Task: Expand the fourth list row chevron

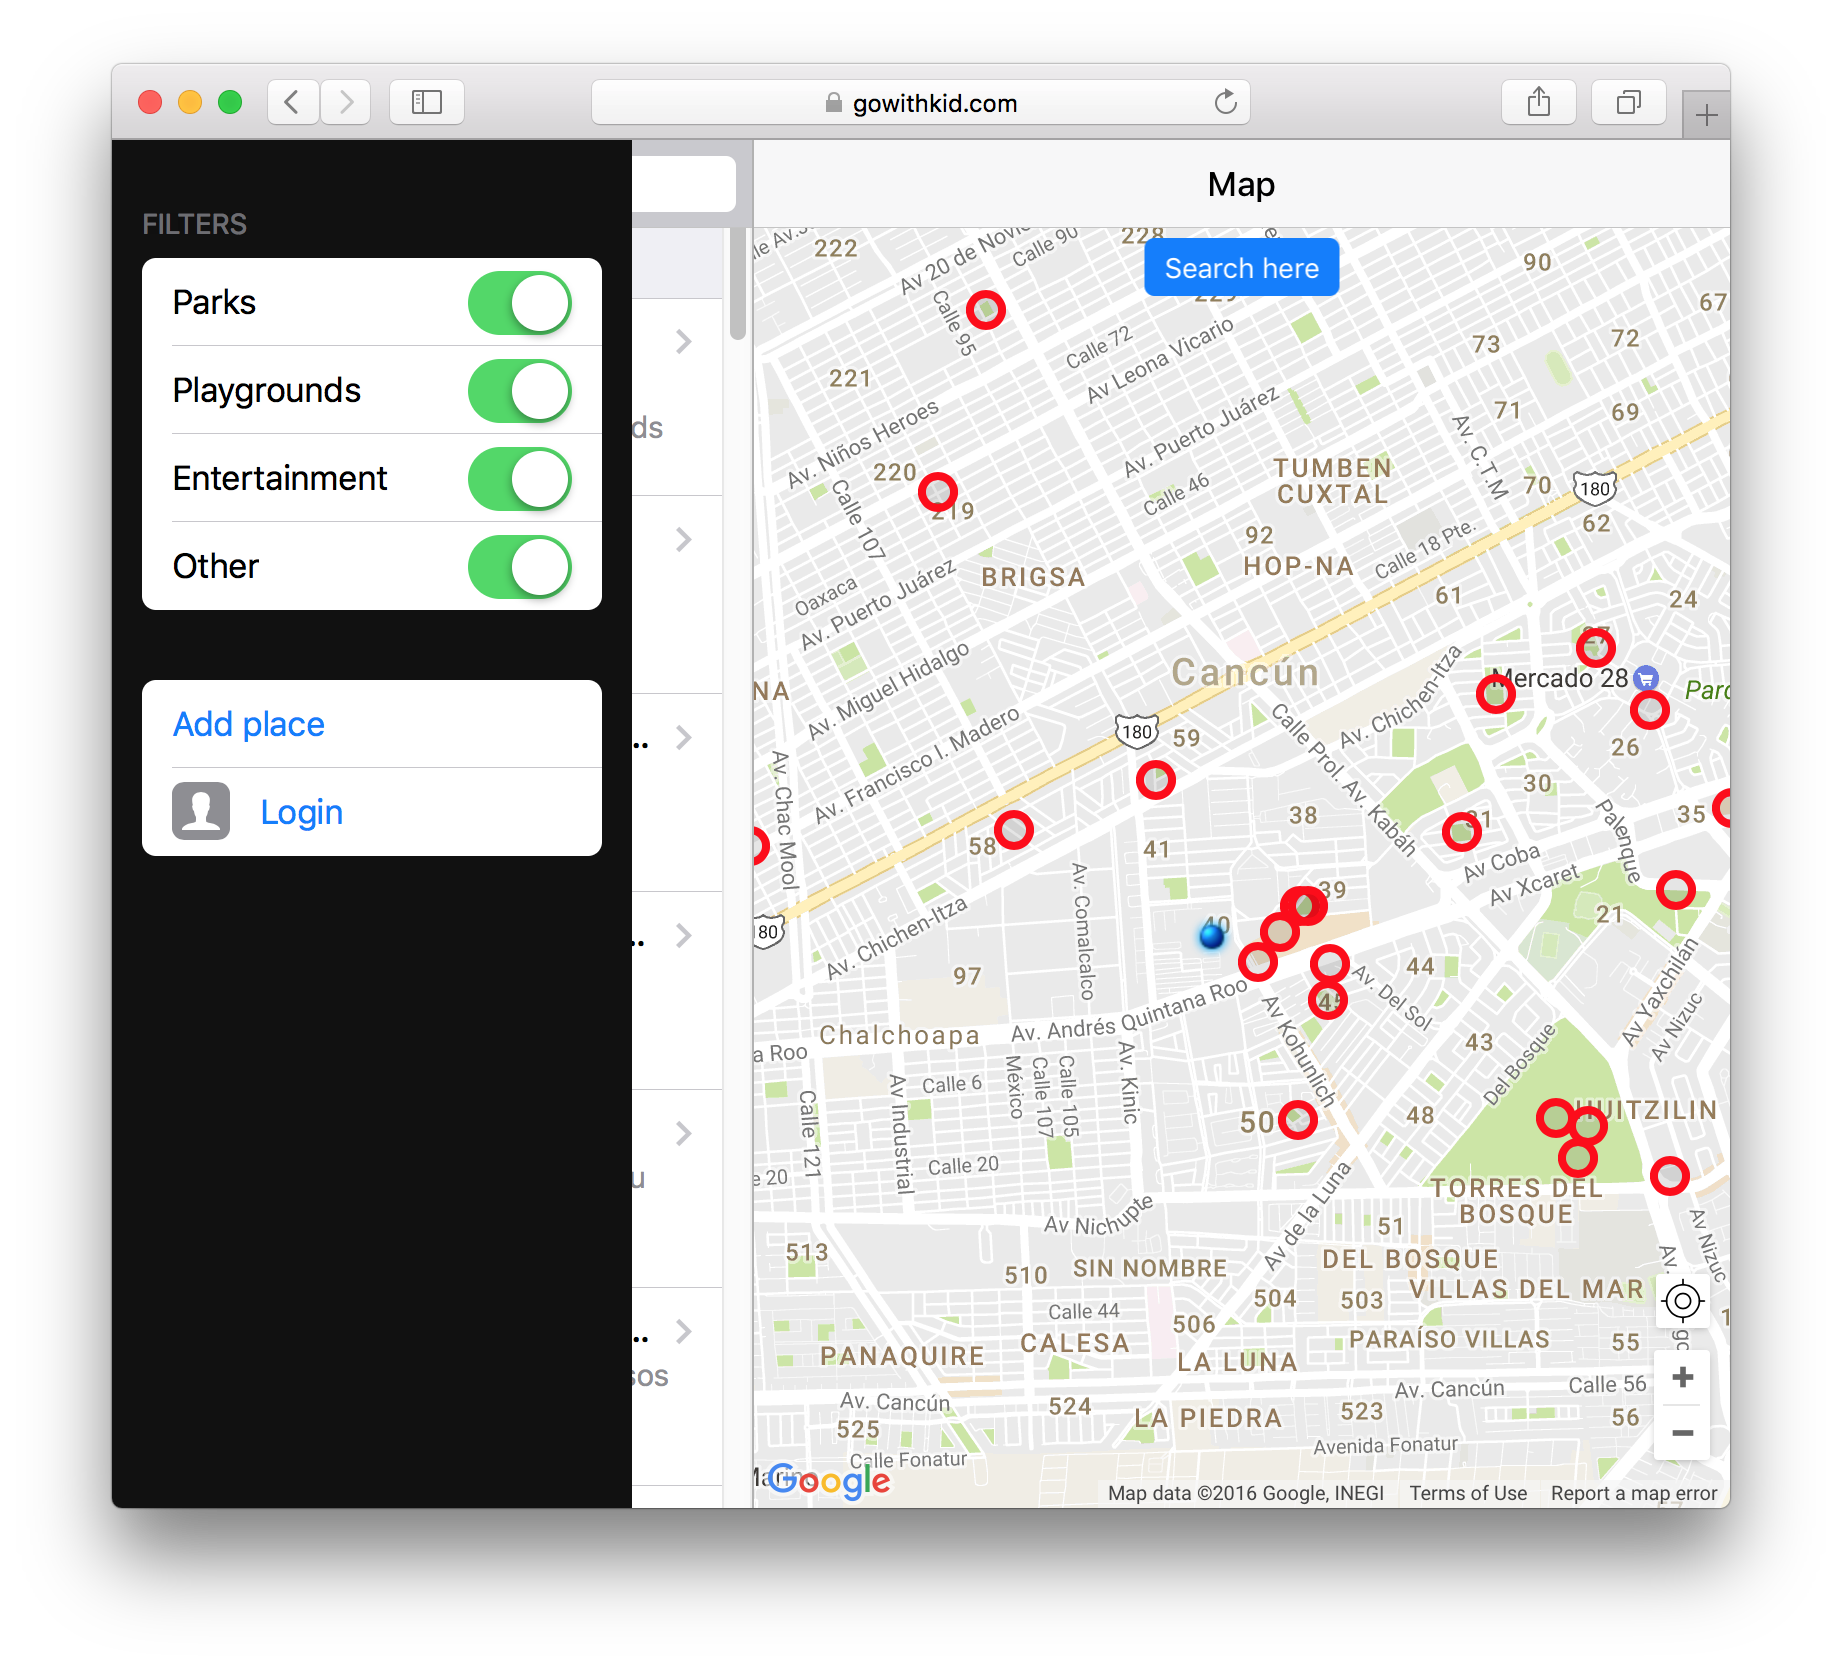Action: (x=684, y=936)
